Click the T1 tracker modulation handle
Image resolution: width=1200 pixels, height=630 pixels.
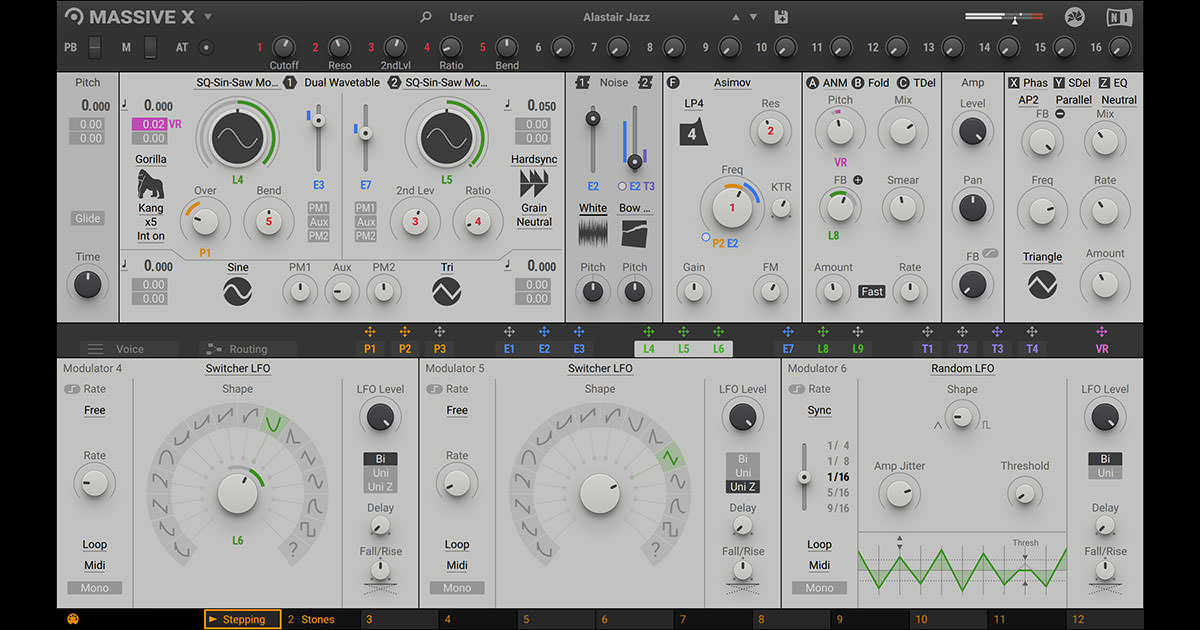(x=927, y=332)
